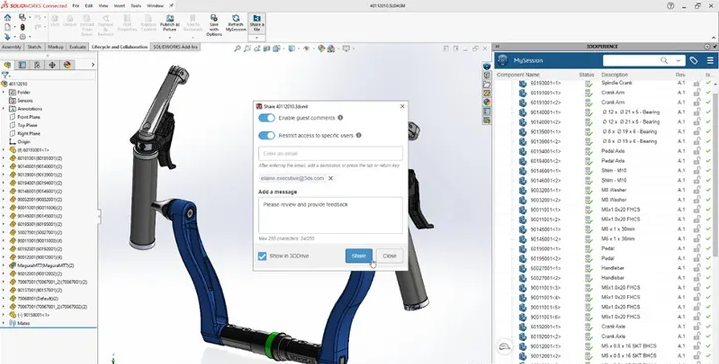The width and height of the screenshot is (719, 364).
Task: Click the tag icon in MySession header
Action: click(694, 61)
